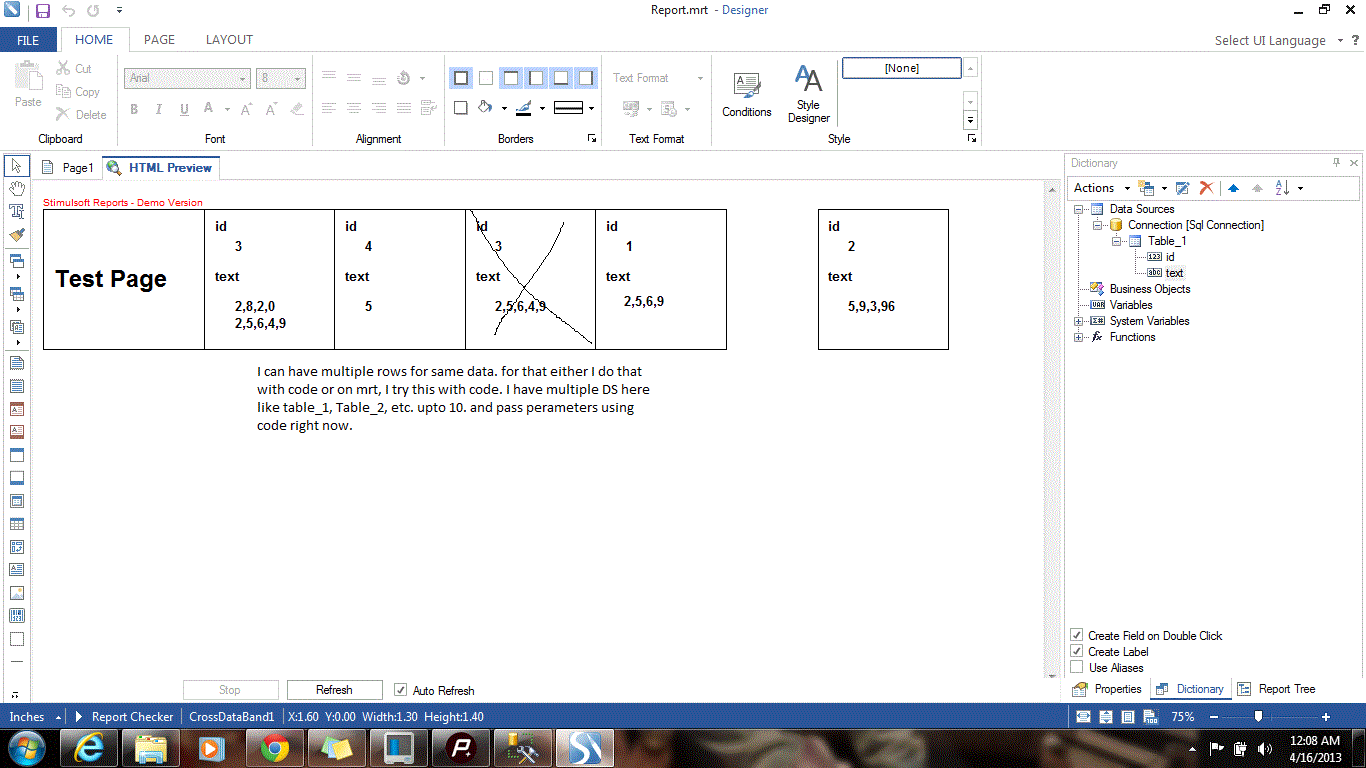Screen dimensions: 1366x768
Task: Insert a barcode component from toolbox
Action: coord(17,615)
